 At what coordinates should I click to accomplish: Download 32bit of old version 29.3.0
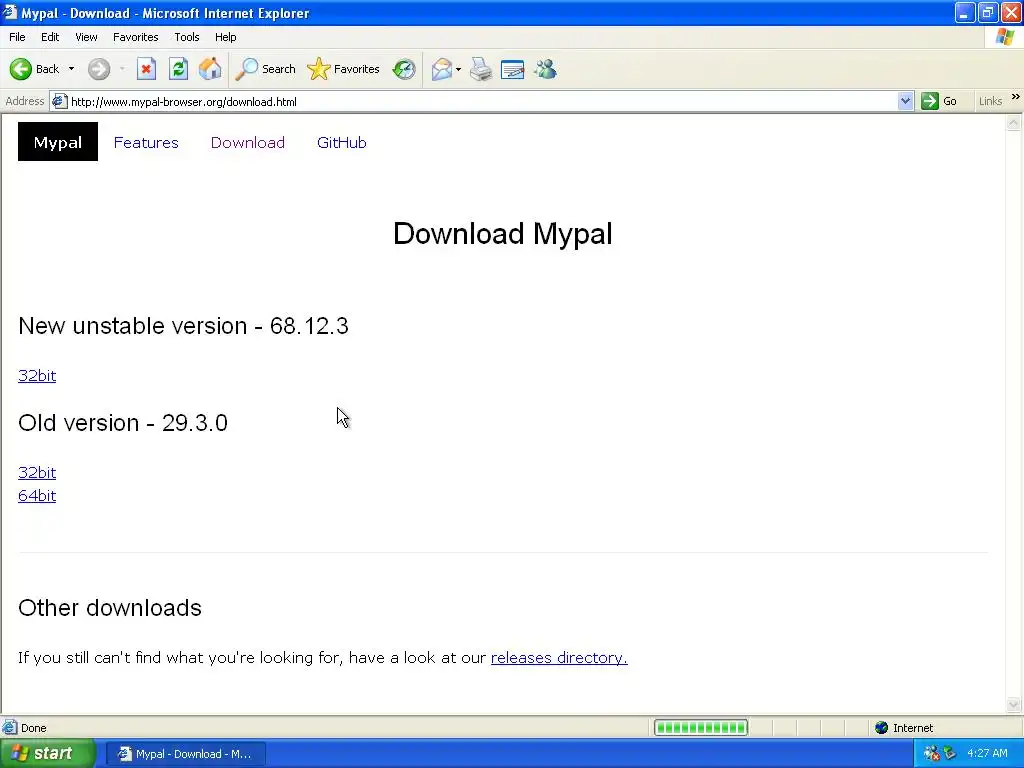[37, 472]
